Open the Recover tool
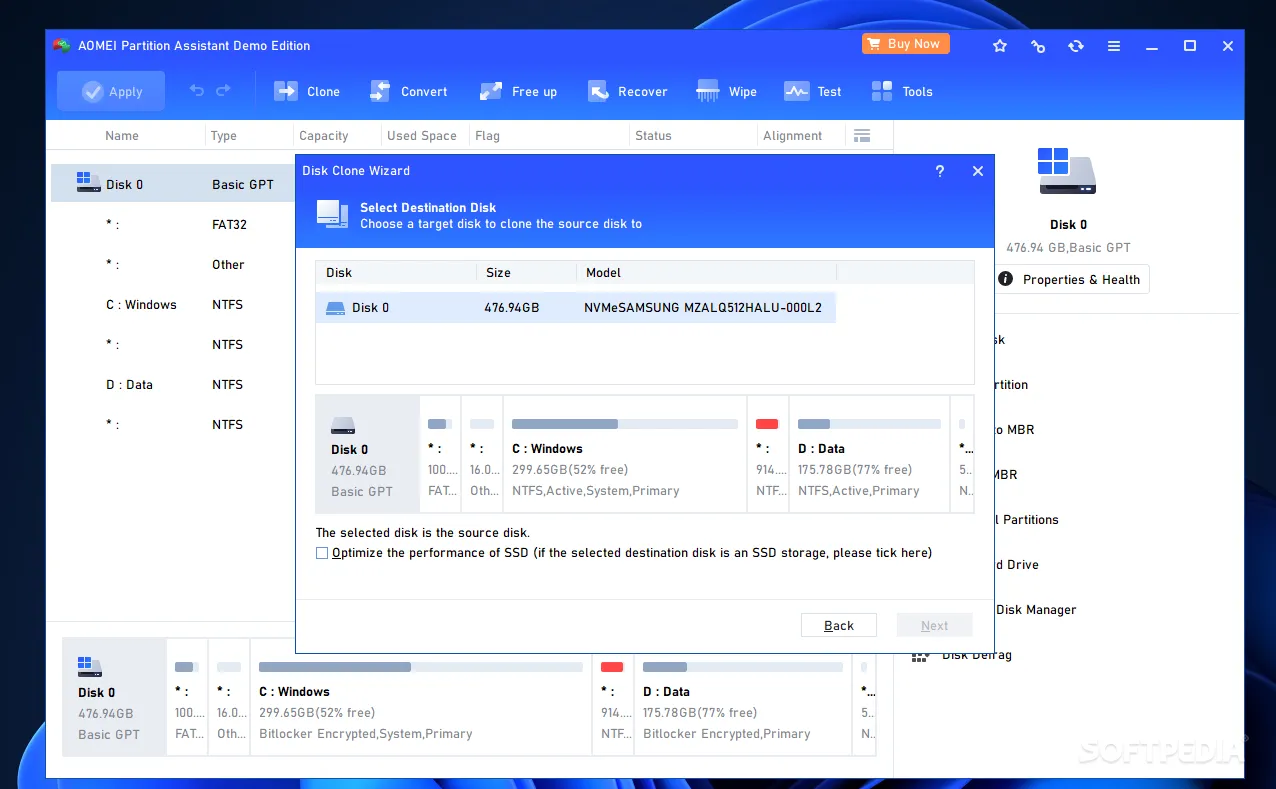The image size is (1276, 789). pyautogui.click(x=598, y=92)
